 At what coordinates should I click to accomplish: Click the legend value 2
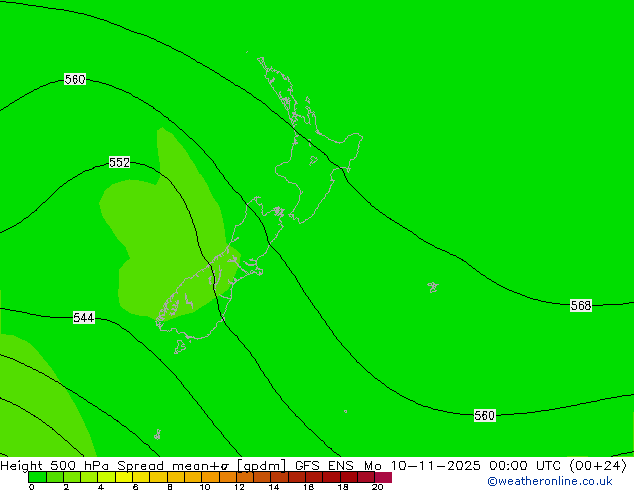[x=66, y=487]
